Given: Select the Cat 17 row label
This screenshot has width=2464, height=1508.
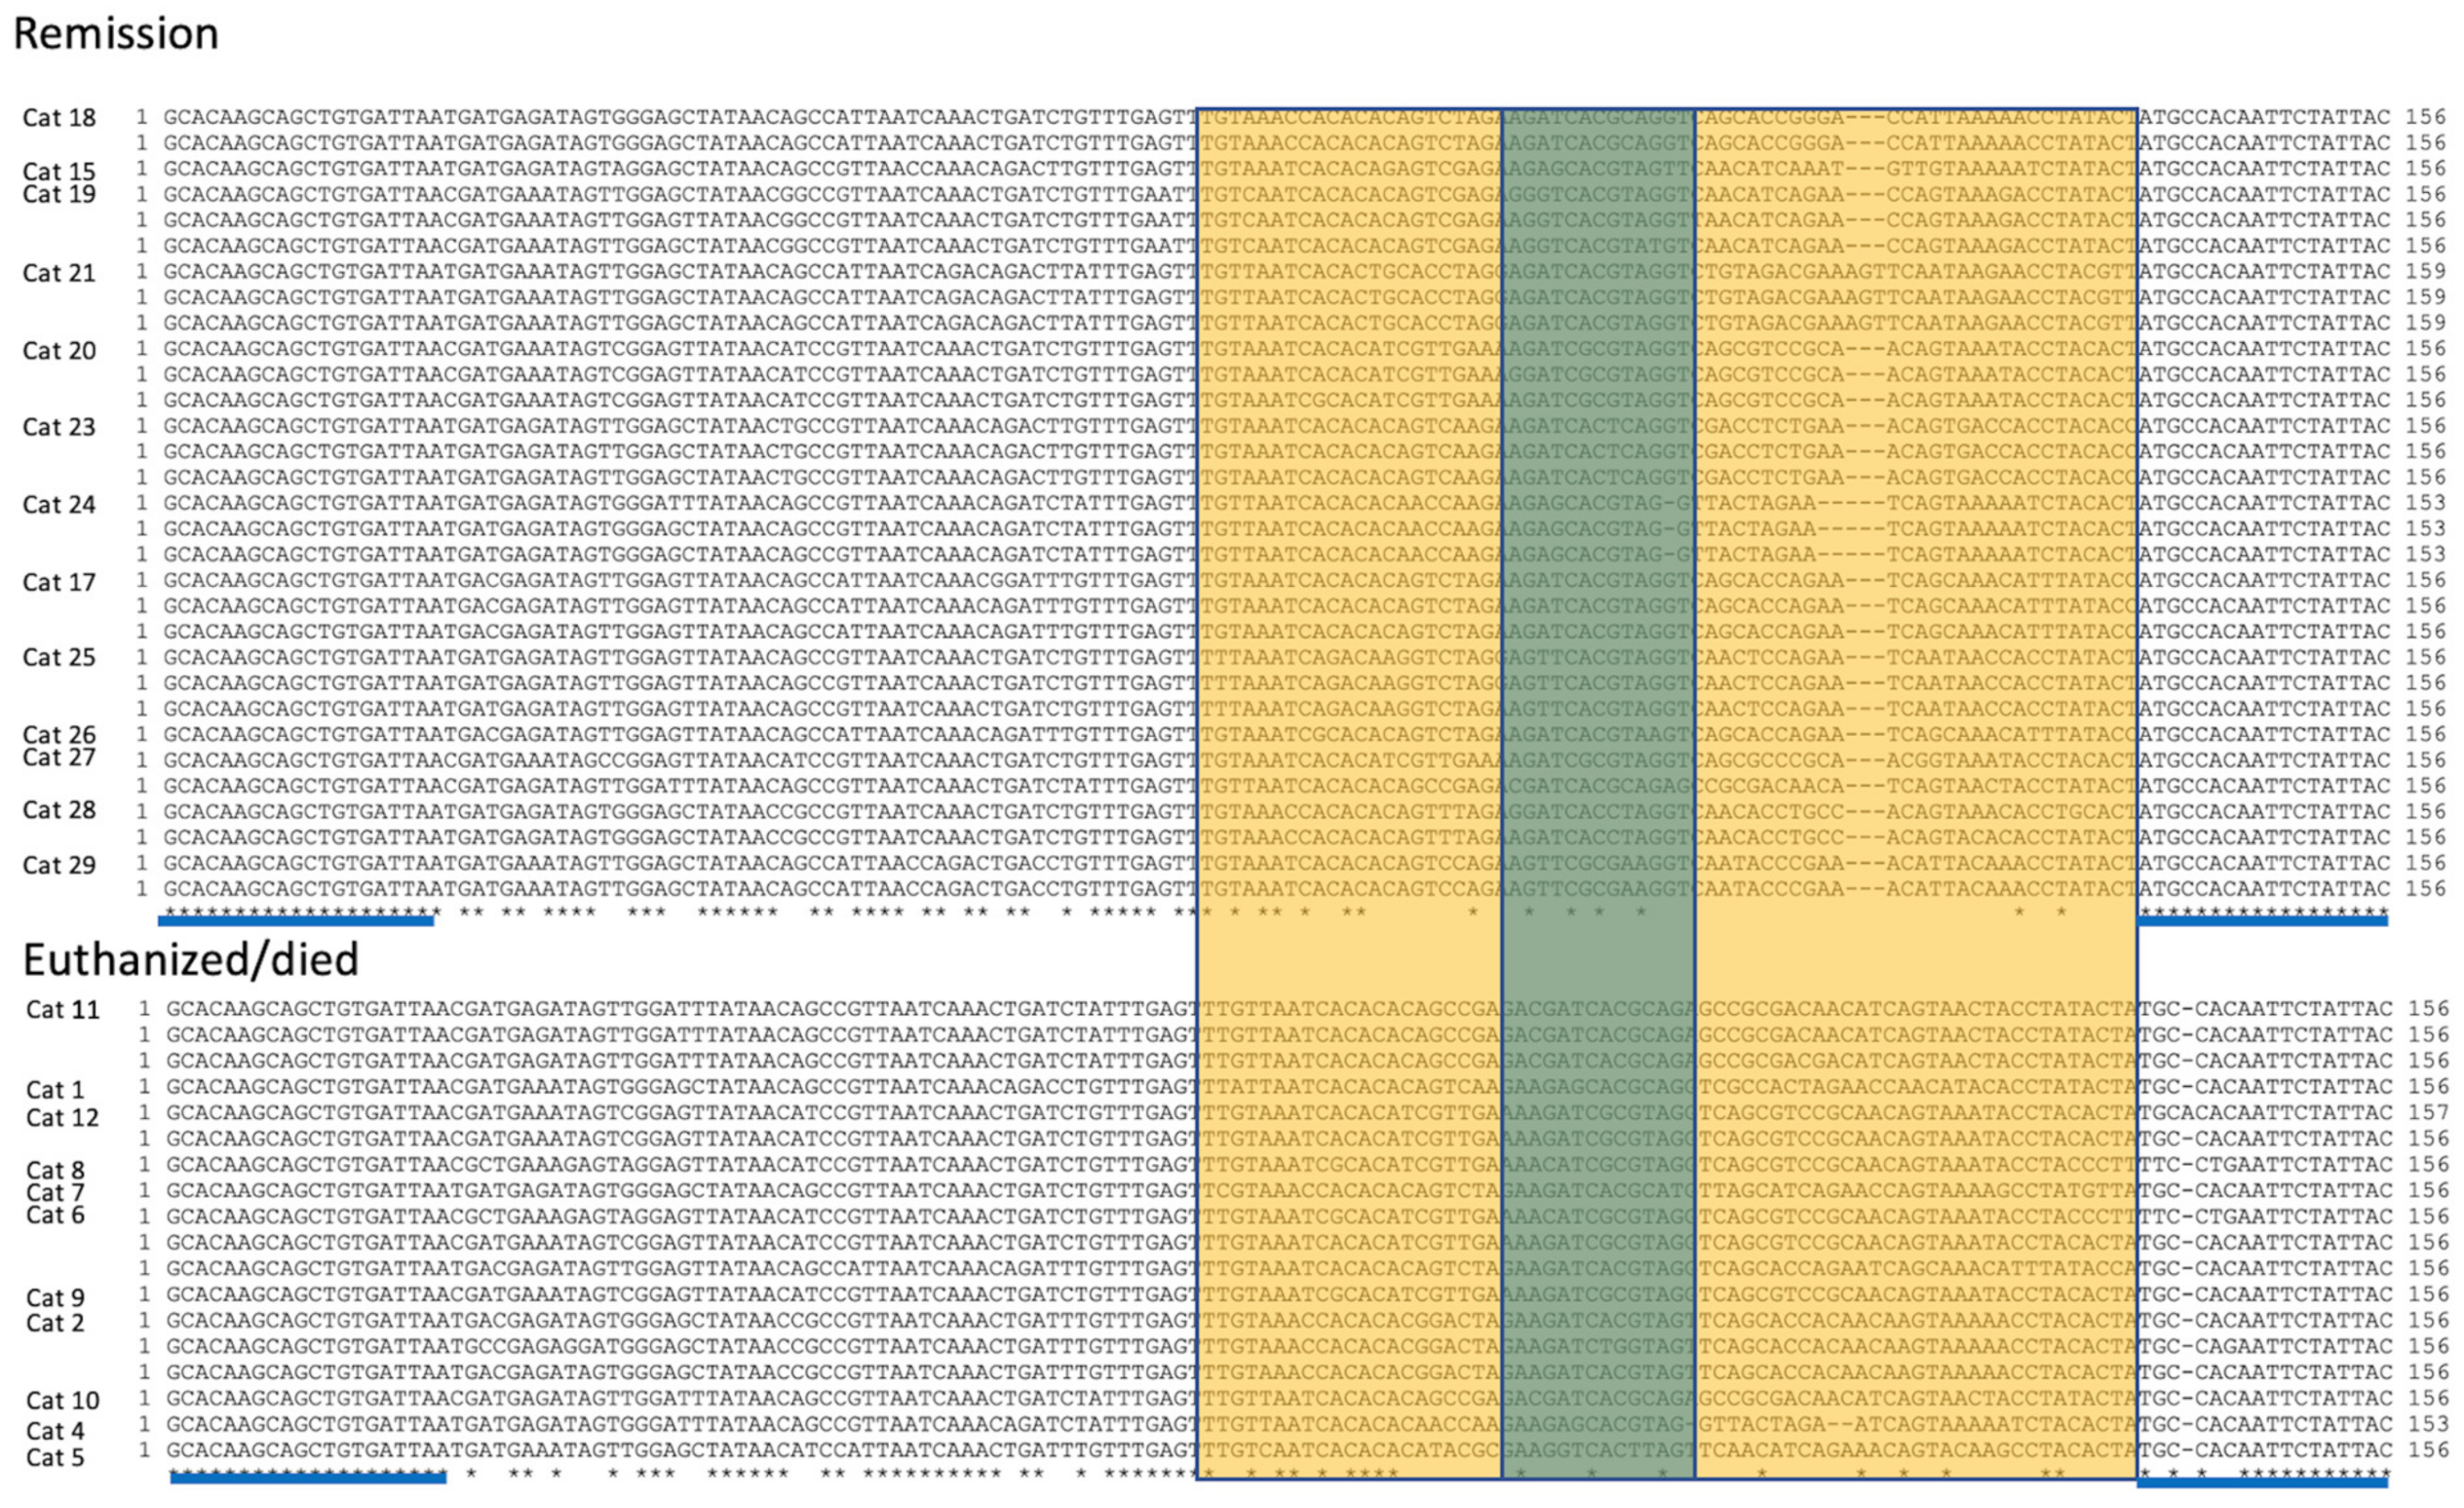Looking at the screenshot, I should pos(59,582).
